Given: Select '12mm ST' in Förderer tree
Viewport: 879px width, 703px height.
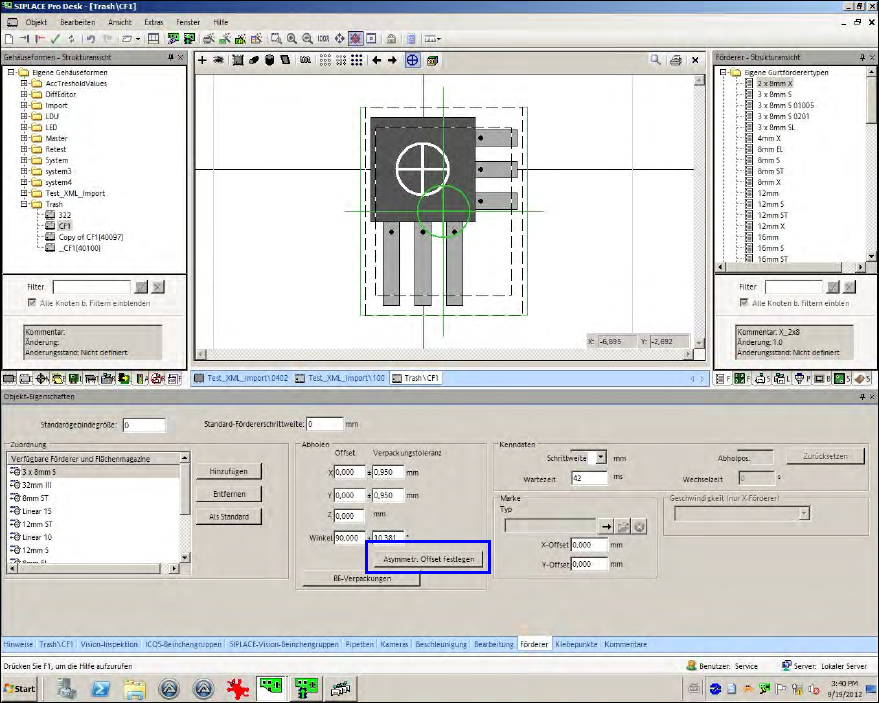Looking at the screenshot, I should 772,215.
